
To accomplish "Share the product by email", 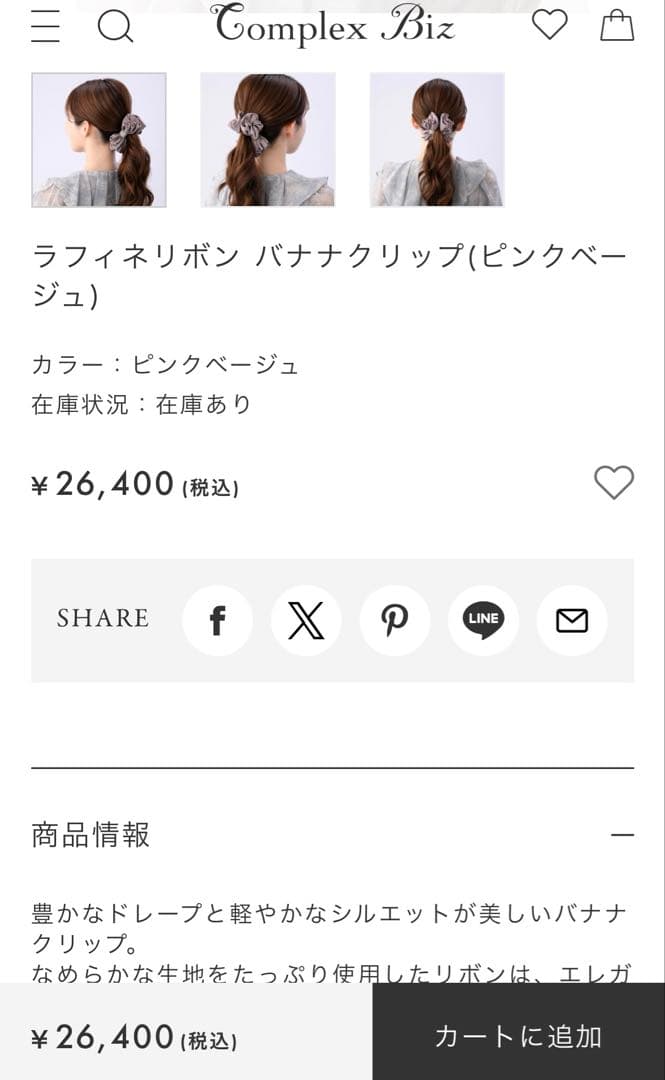I will click(571, 620).
